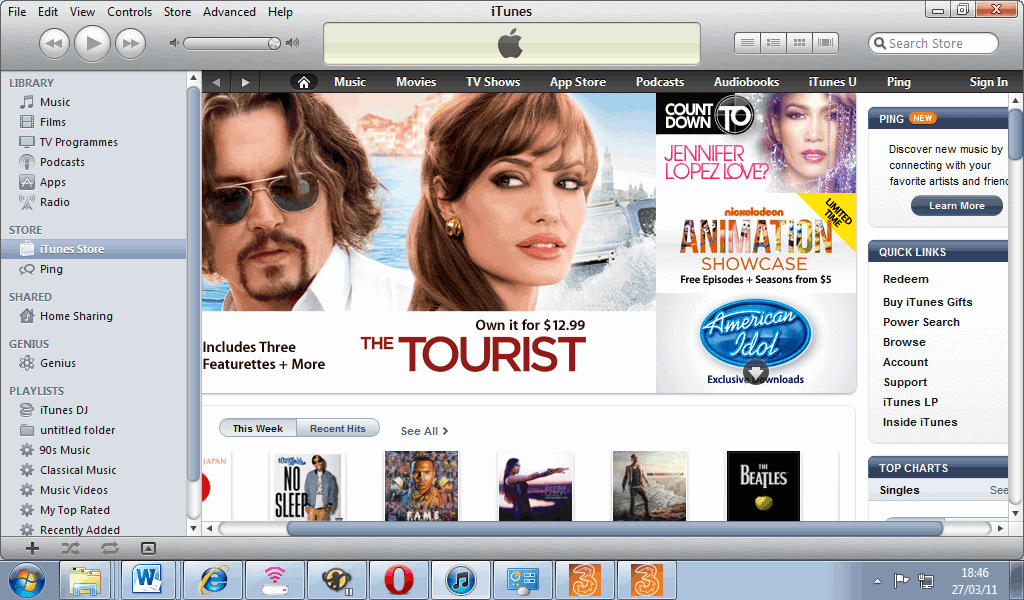Viewport: 1024px width, 600px height.
Task: Select TV Programmes in the sidebar
Action: [78, 142]
